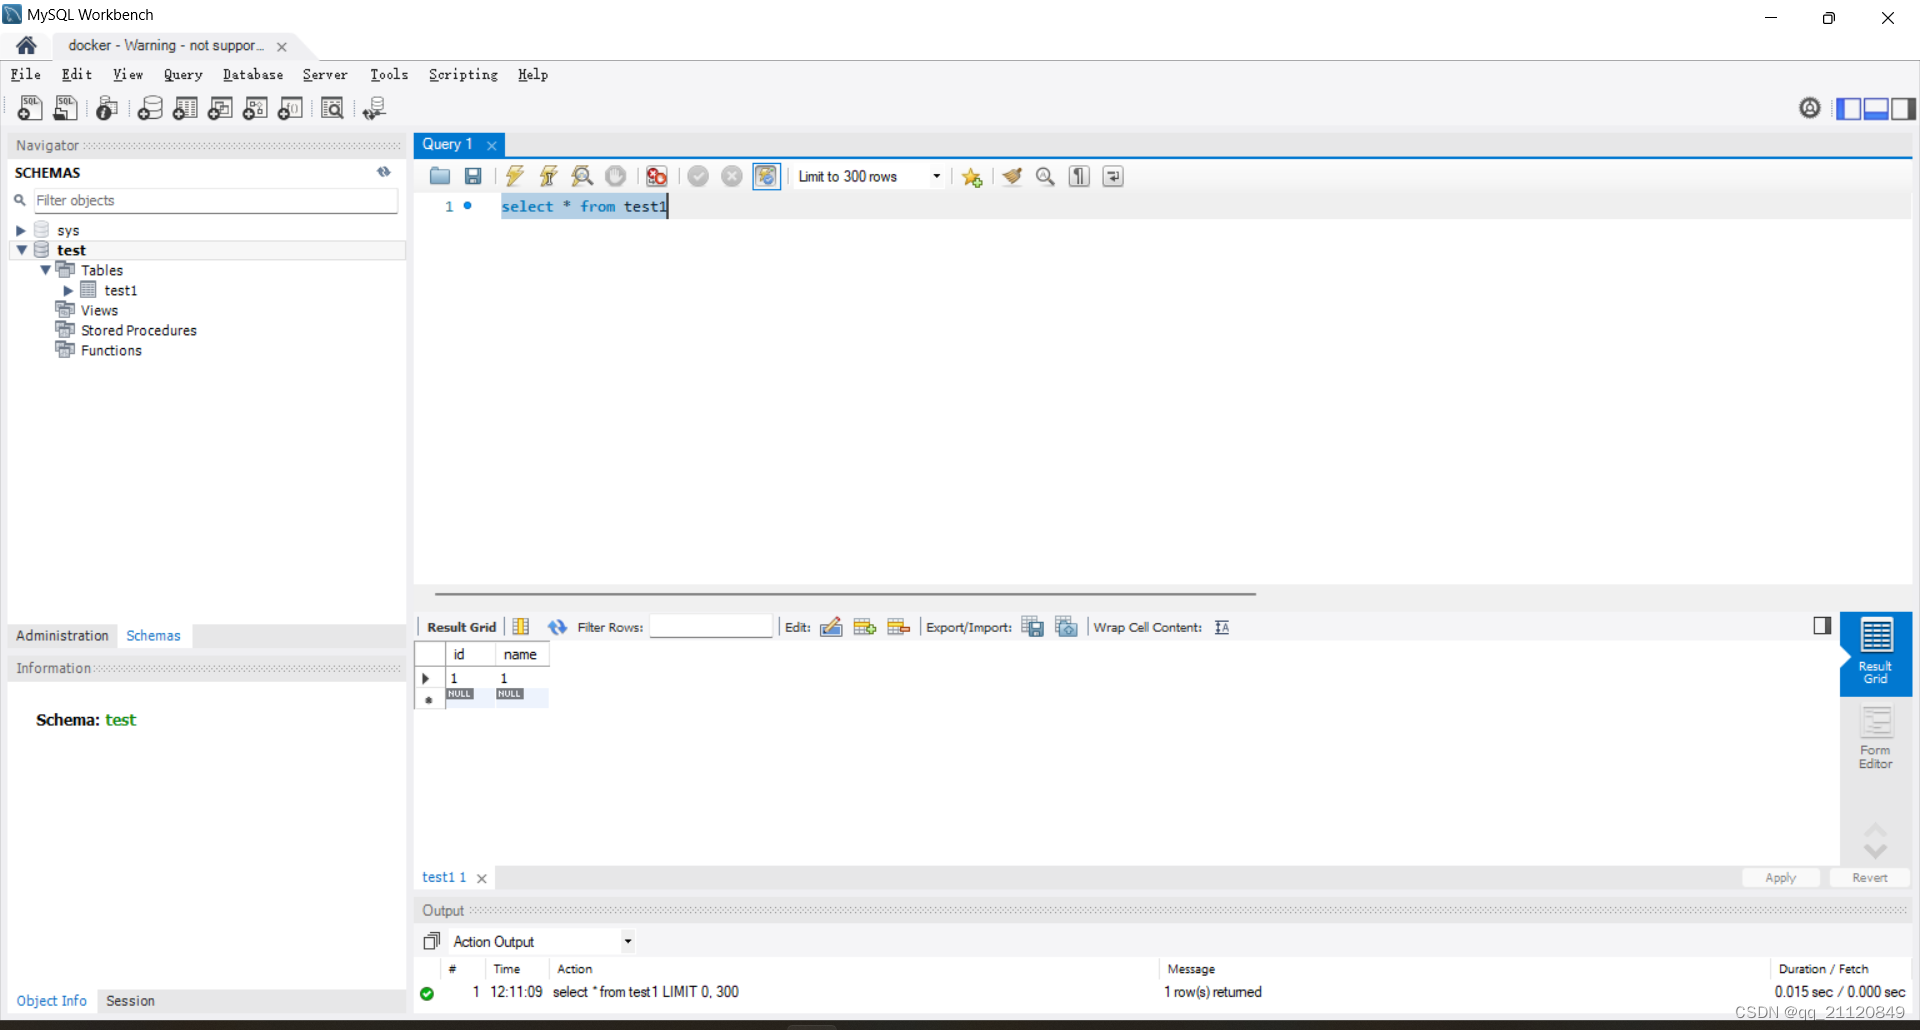Refresh result grid data icon
The width and height of the screenshot is (1920, 1030).
[x=557, y=627]
